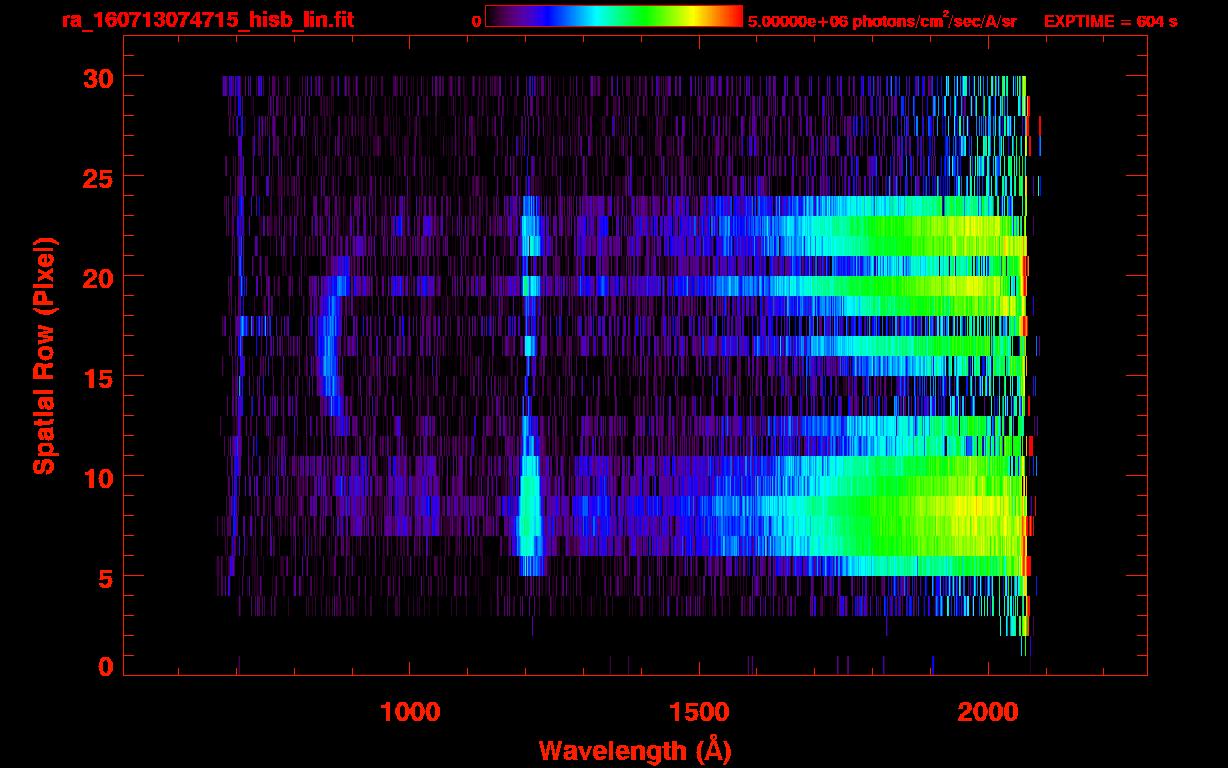The image size is (1228, 768).
Task: Click the 5.00000e+06 photons colorbar maximum label
Action: (x=881, y=21)
